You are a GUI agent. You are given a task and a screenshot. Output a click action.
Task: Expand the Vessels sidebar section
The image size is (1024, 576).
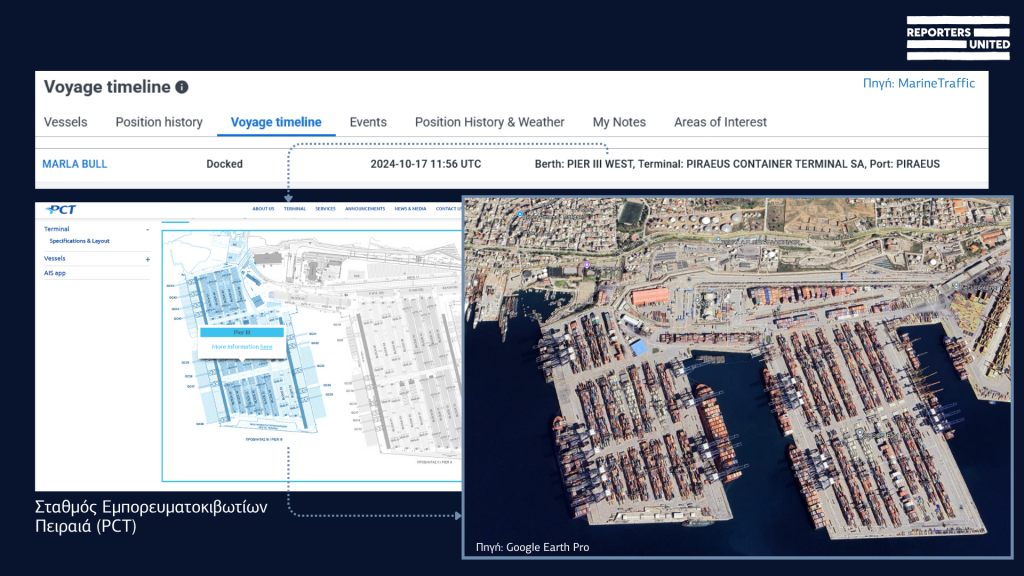[x=148, y=259]
